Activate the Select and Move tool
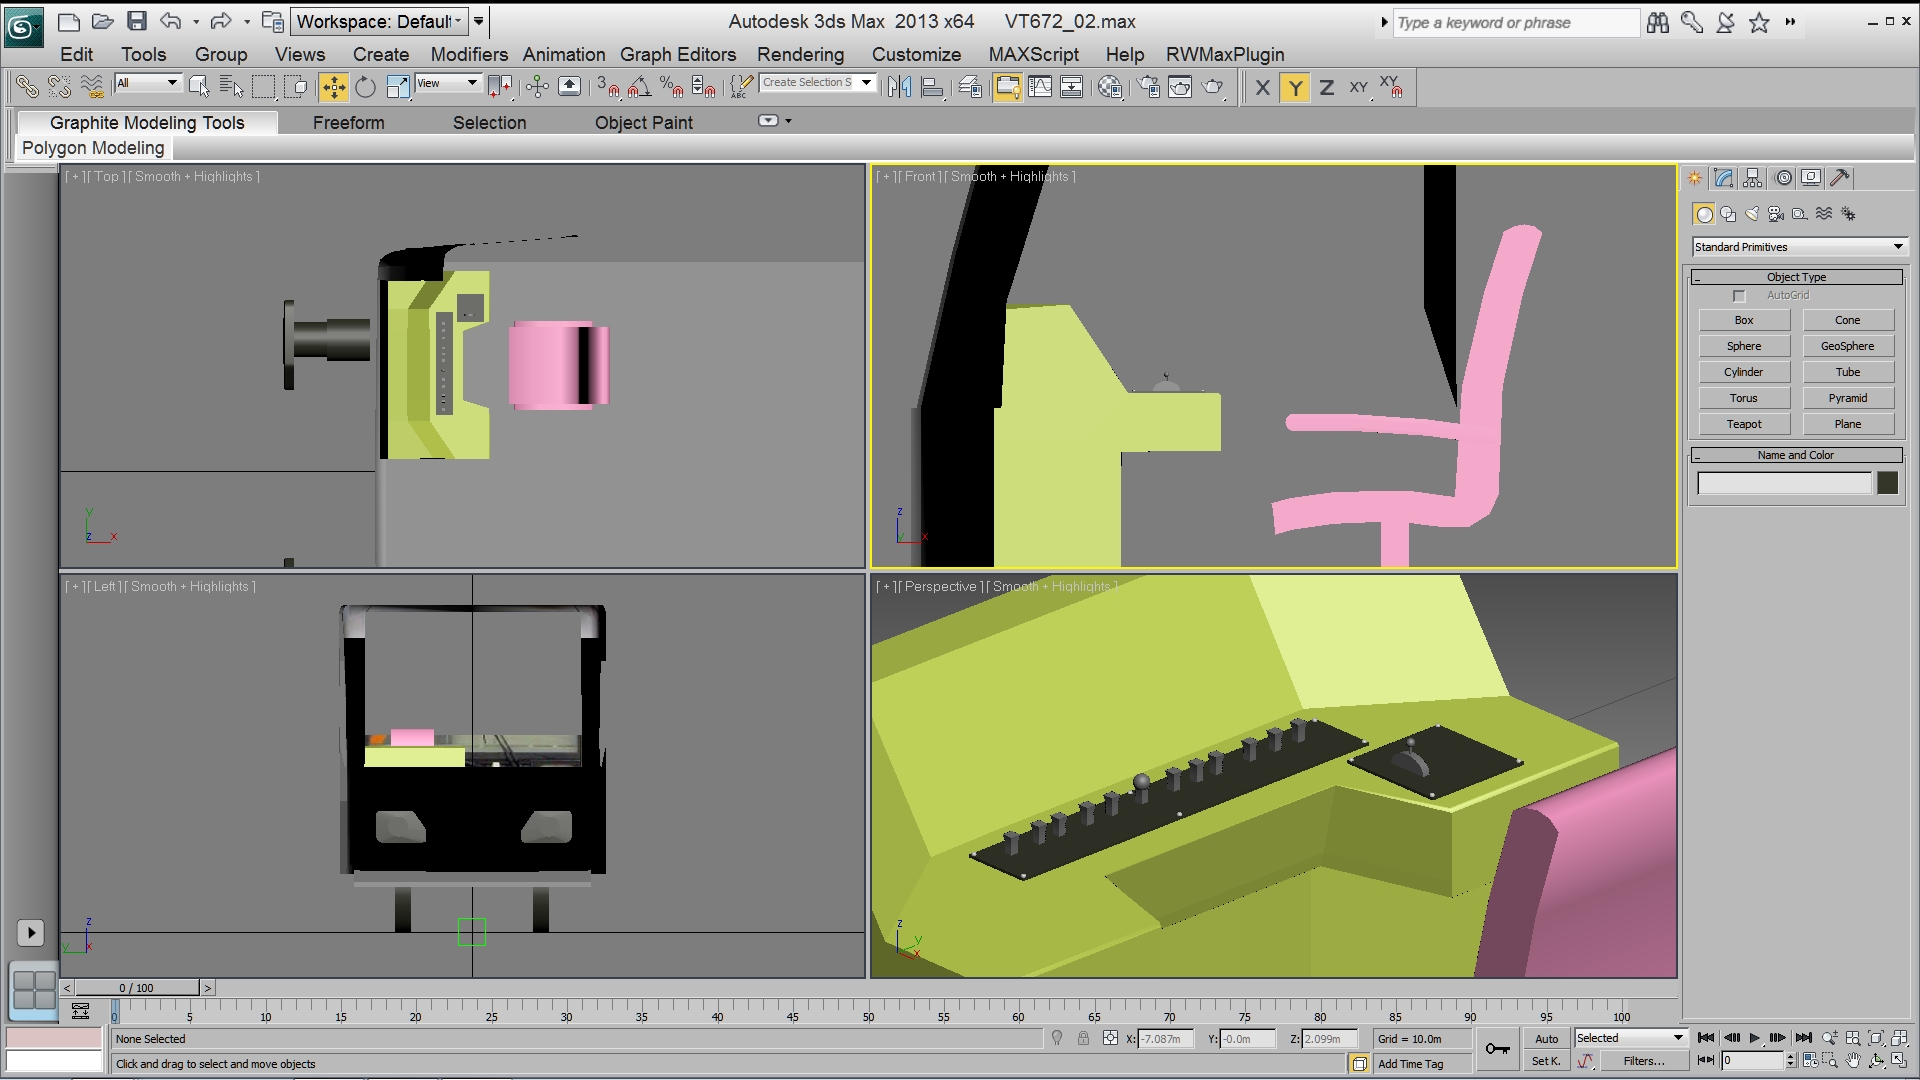 click(333, 88)
